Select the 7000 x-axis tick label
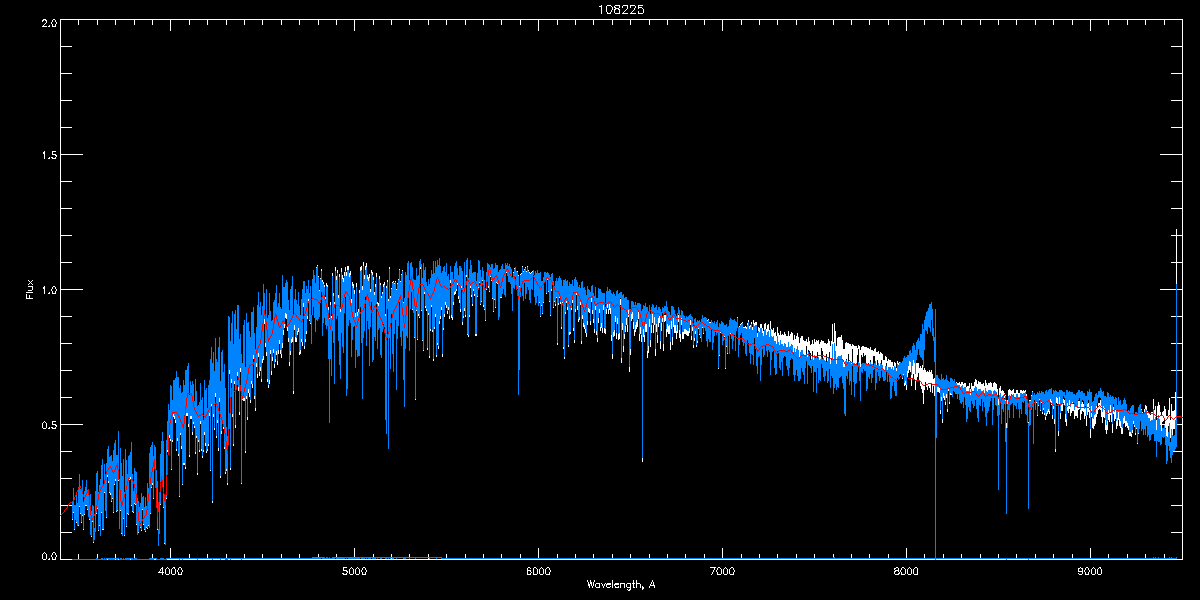 click(722, 572)
